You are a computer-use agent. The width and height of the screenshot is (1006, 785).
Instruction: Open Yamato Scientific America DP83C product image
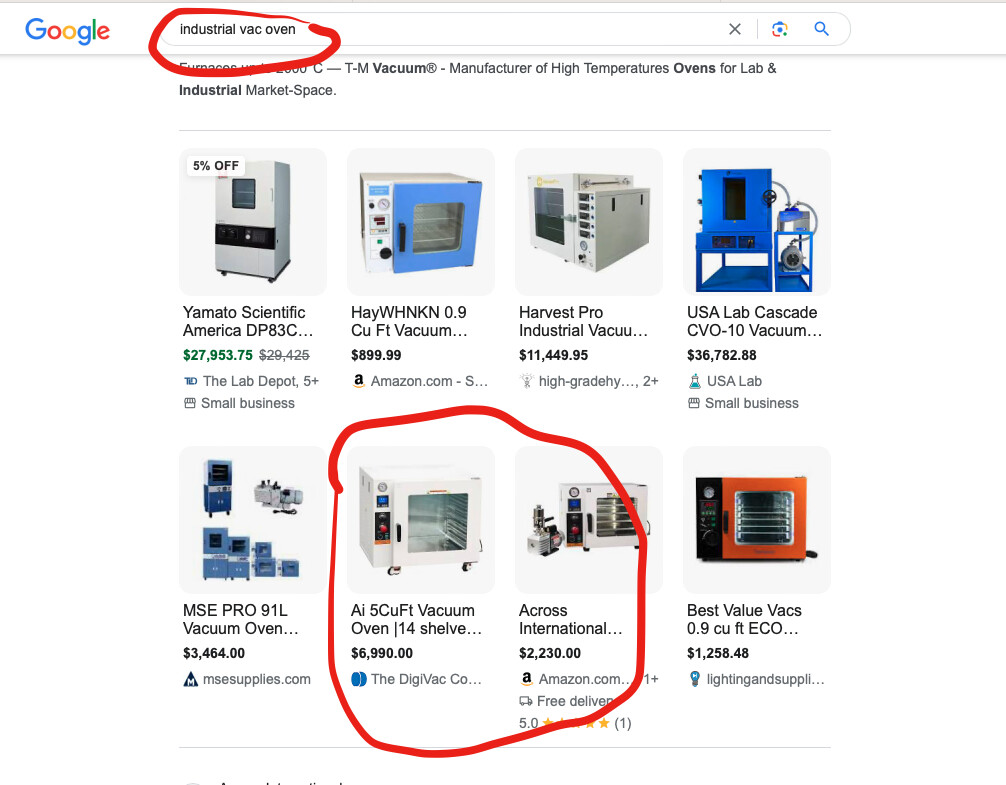tap(253, 222)
